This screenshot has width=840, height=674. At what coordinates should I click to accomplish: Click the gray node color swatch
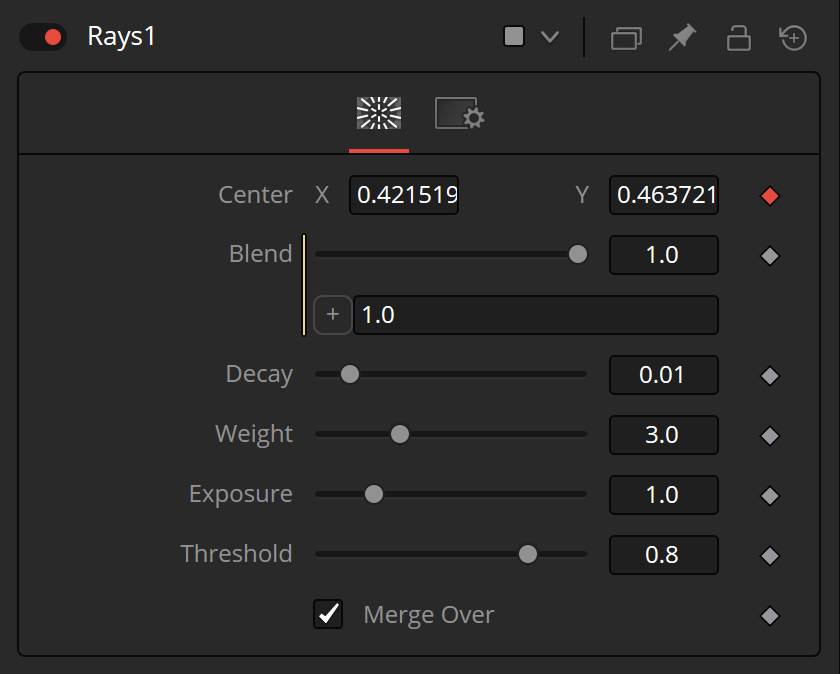[514, 37]
